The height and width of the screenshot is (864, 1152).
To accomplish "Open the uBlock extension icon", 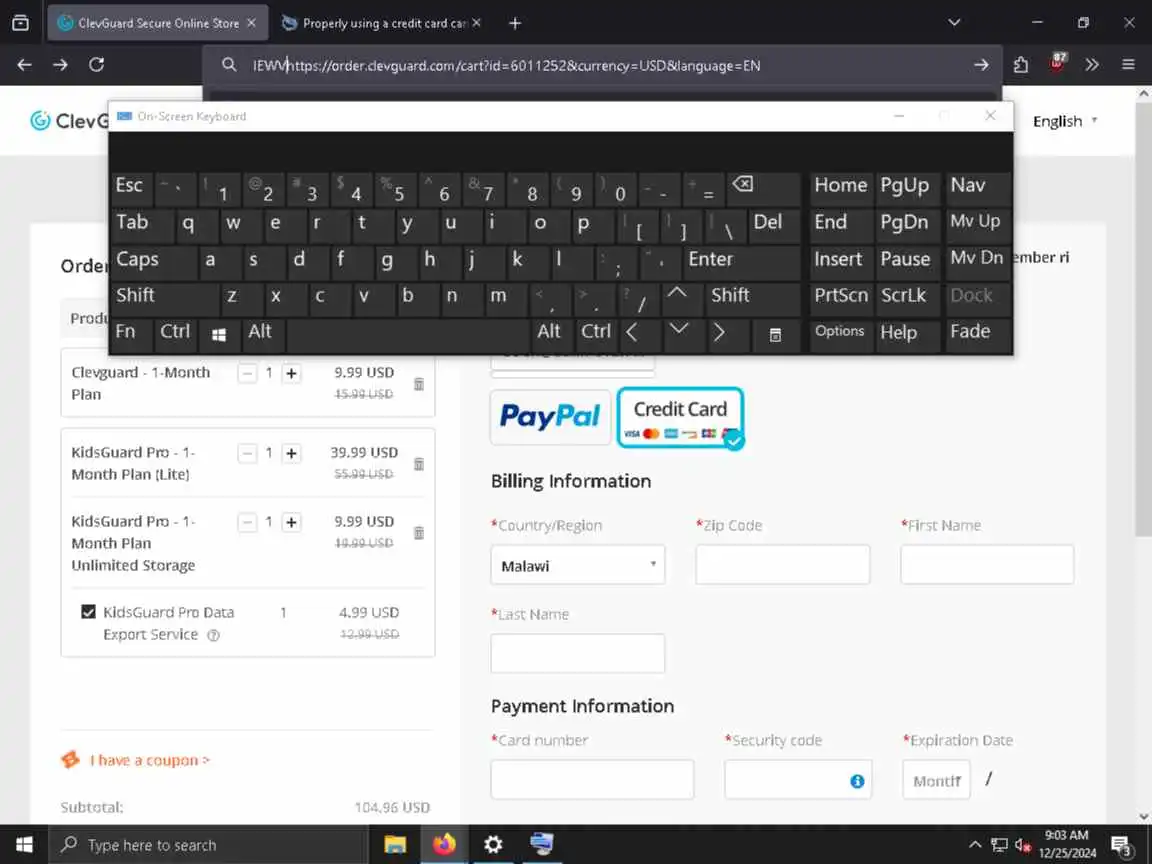I will click(1057, 63).
